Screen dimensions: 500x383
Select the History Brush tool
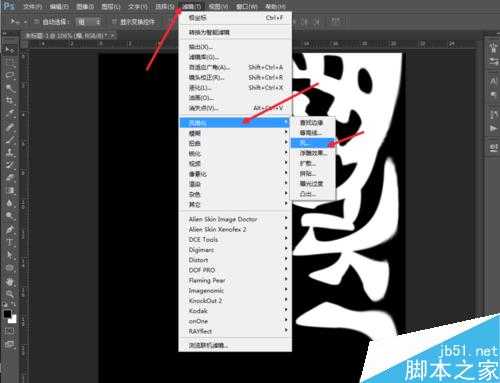coord(10,165)
